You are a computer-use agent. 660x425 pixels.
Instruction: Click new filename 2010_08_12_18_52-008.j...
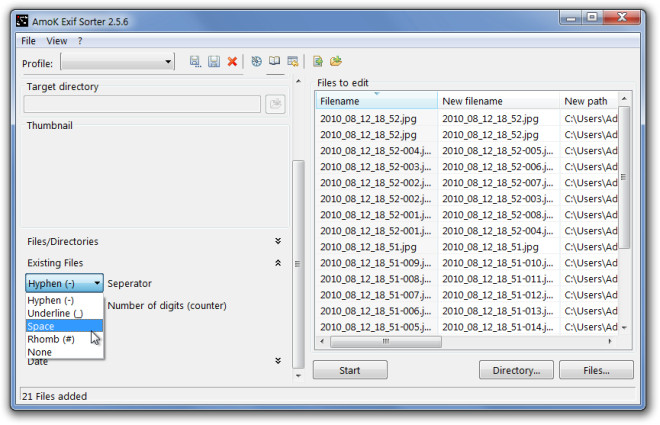click(498, 215)
